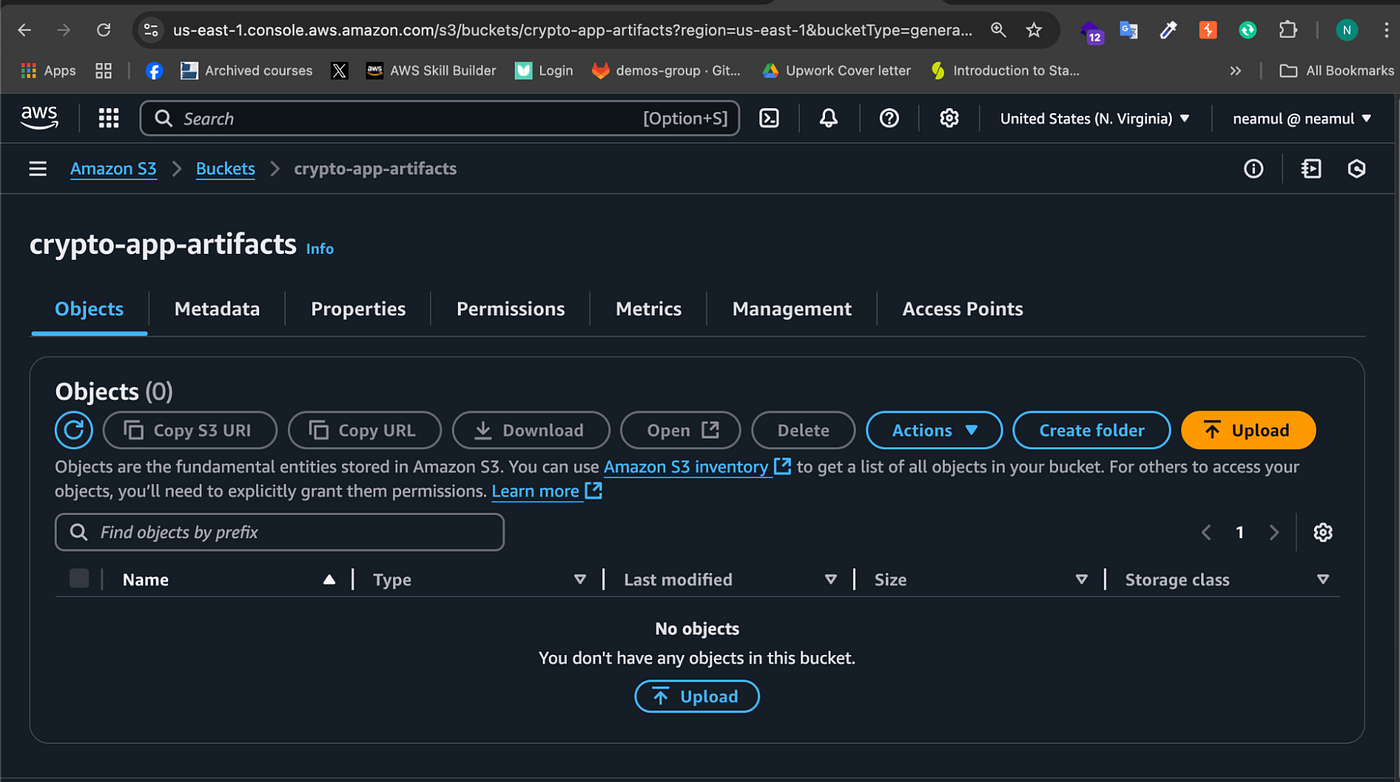Go to previous page of objects
Screen dimensions: 1400x782
click(1206, 532)
